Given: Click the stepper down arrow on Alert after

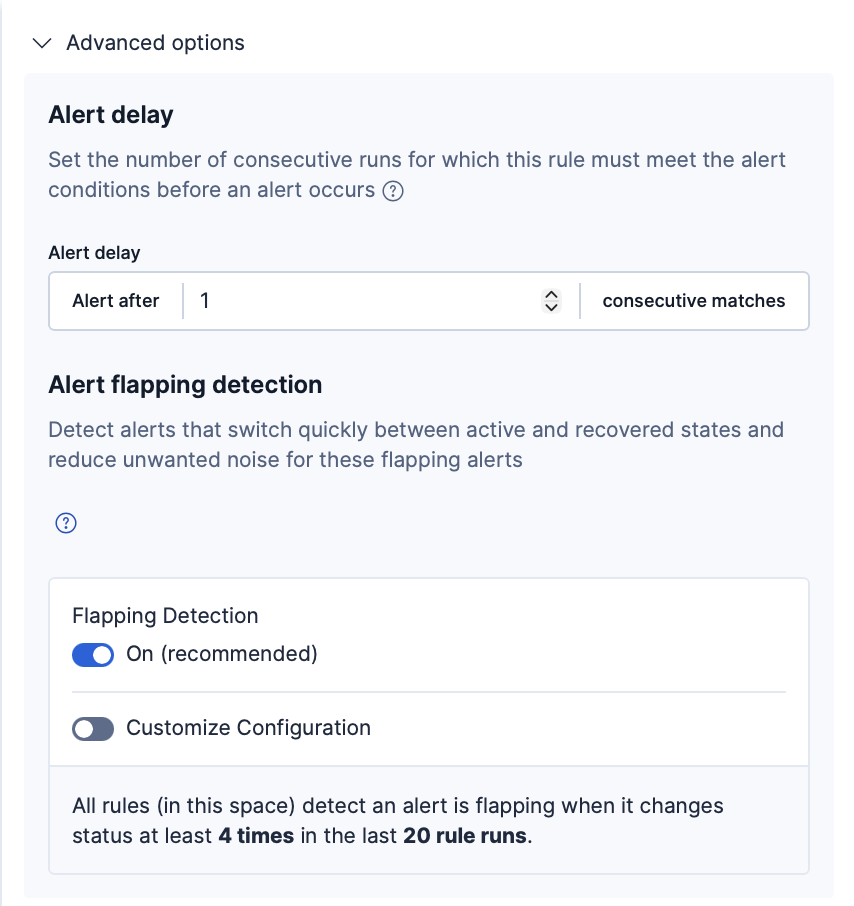Looking at the screenshot, I should point(551,308).
